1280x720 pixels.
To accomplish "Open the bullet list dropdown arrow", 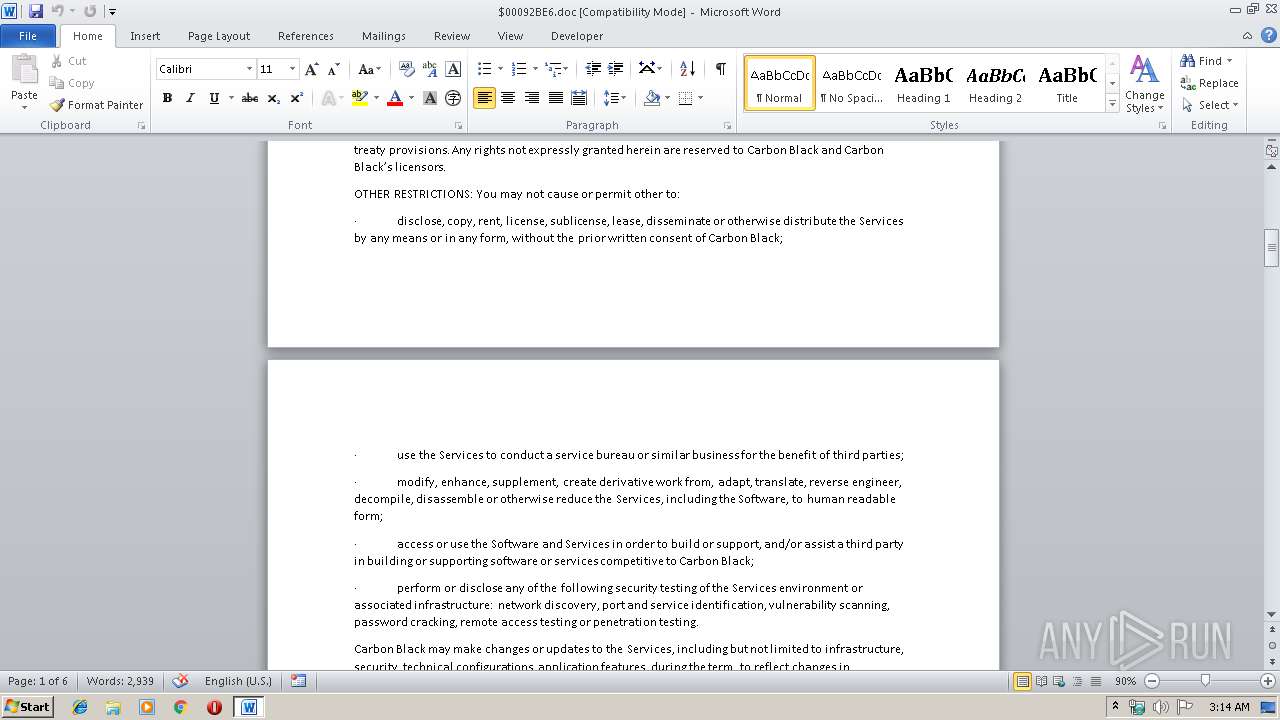I will (x=500, y=69).
